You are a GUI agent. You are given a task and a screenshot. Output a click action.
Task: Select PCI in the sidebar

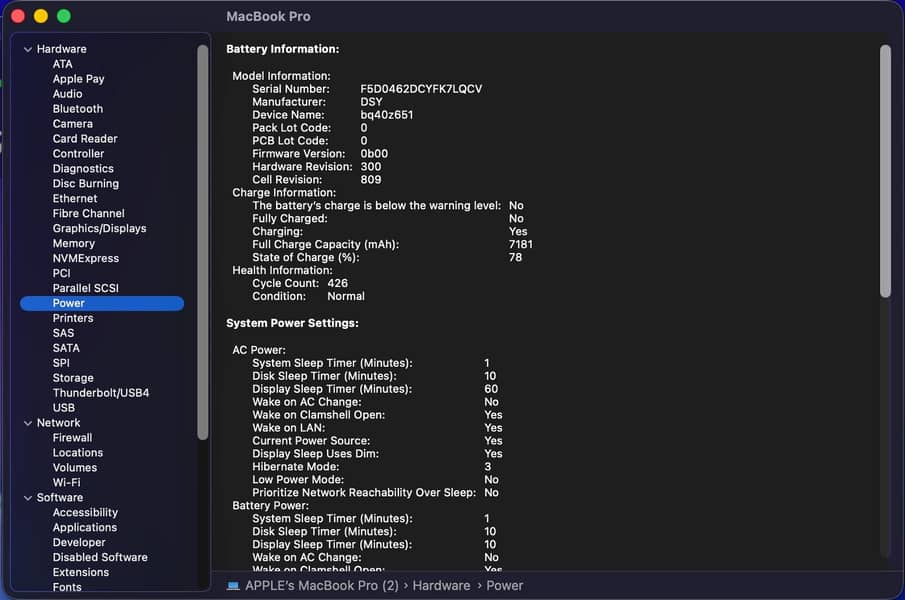pos(61,273)
